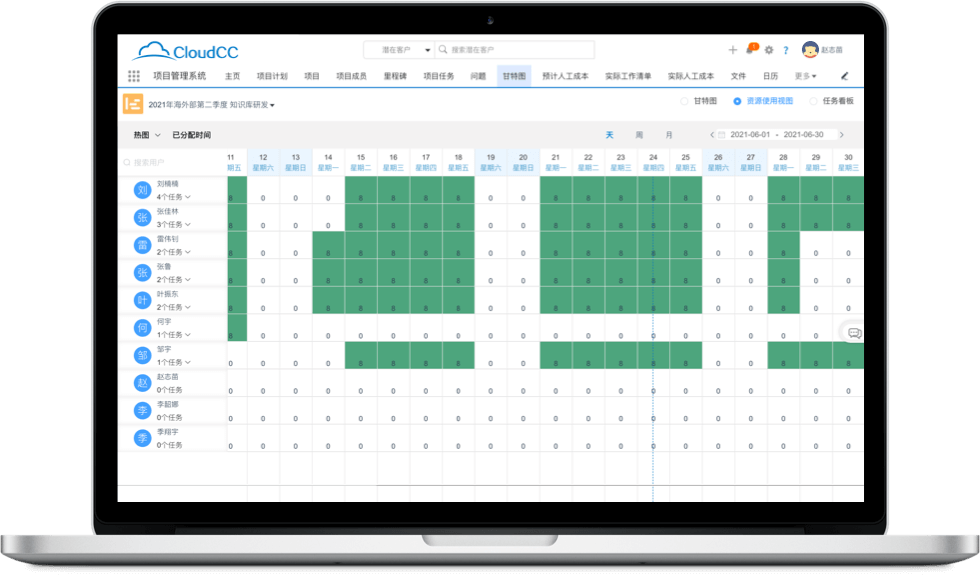
Task: Open the chat bubble widget icon
Action: 854,333
